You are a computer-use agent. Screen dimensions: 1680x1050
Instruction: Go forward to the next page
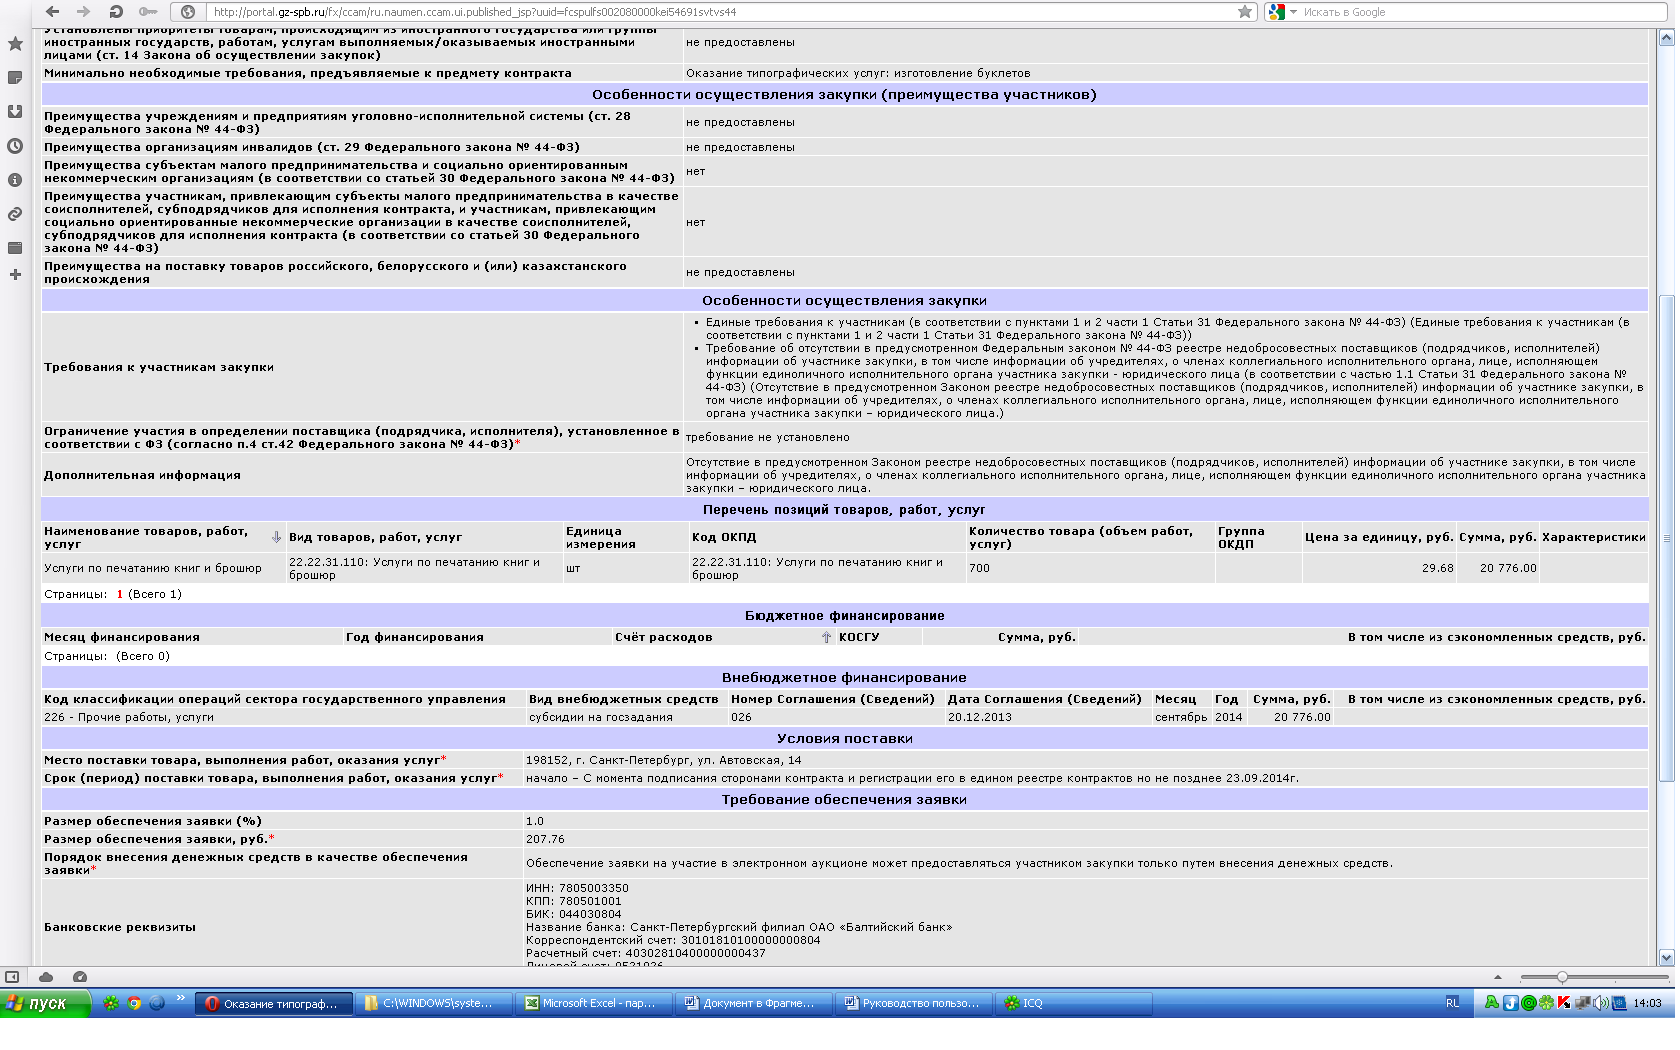click(84, 12)
